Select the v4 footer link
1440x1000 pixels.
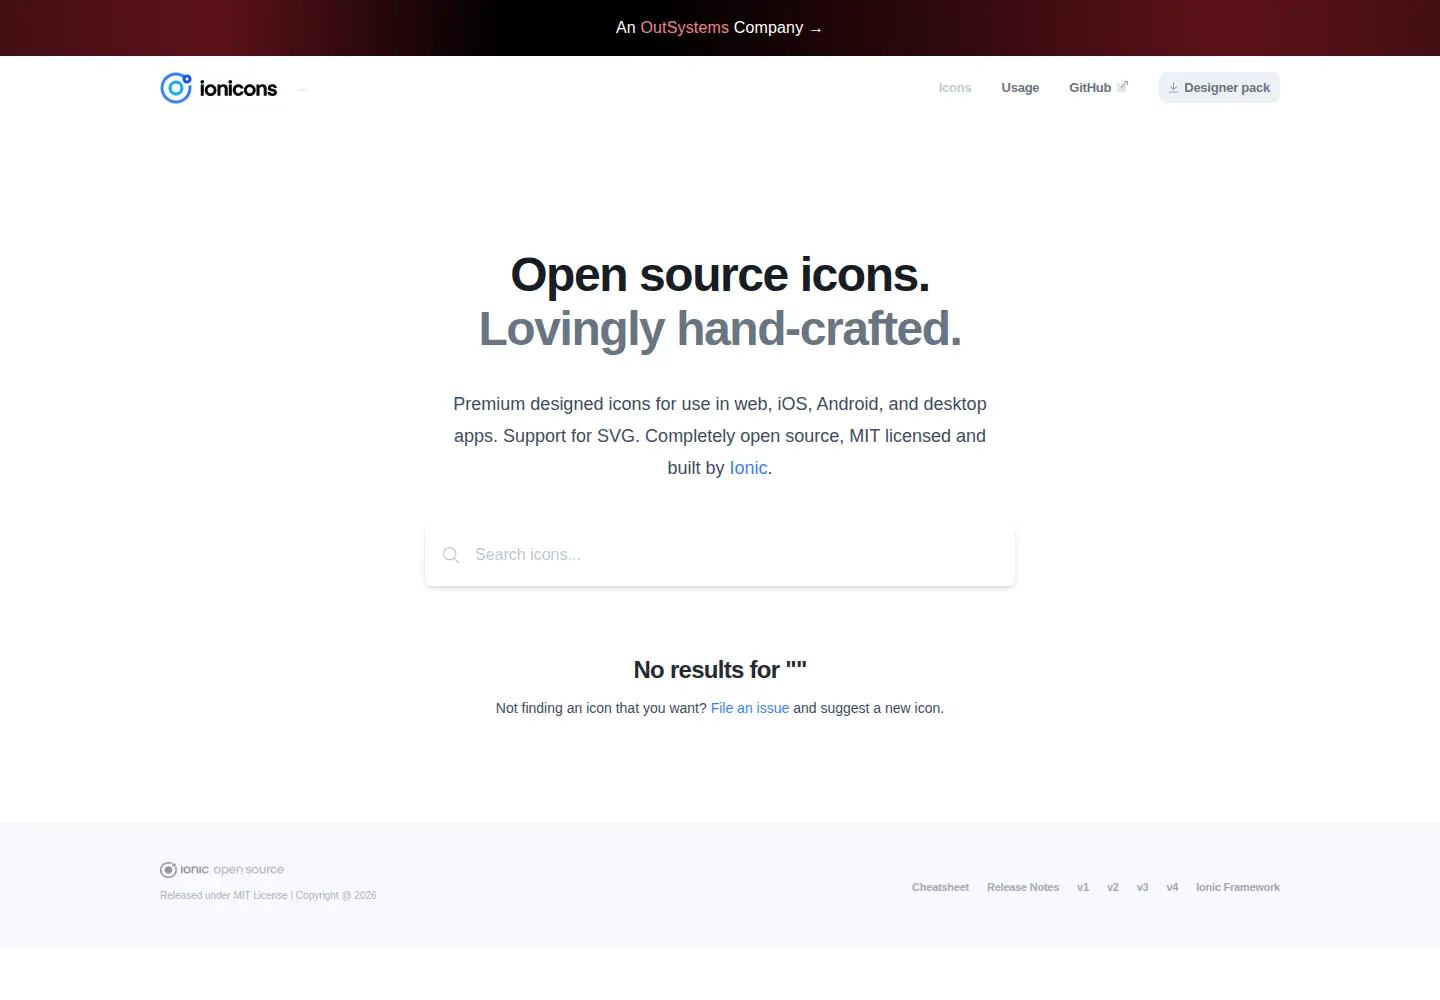coord(1173,887)
